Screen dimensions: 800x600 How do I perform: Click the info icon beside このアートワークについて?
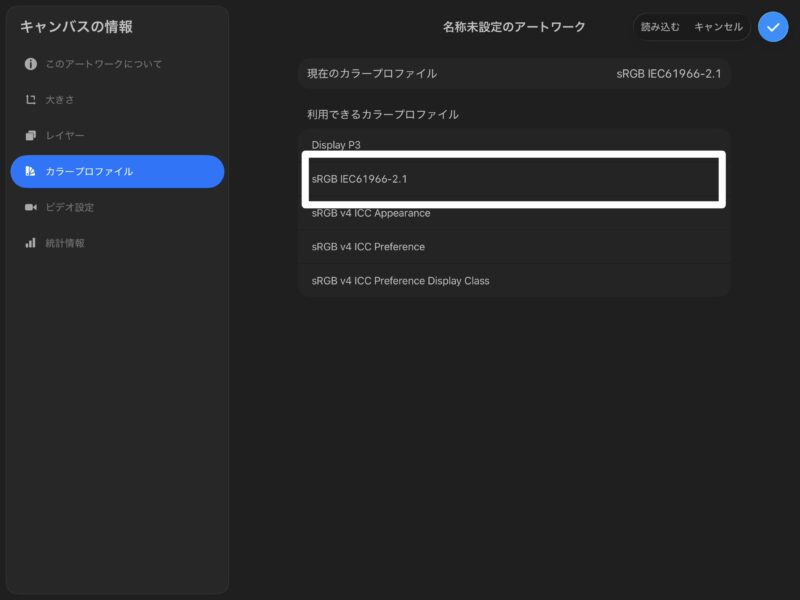tap(31, 64)
